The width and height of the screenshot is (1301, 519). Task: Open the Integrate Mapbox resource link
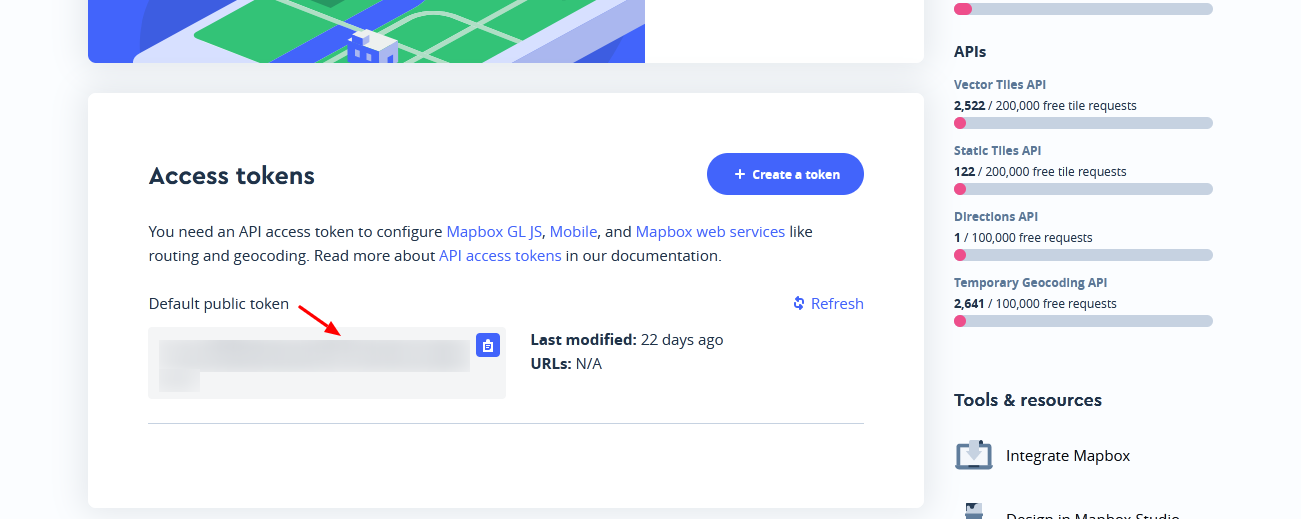1068,455
